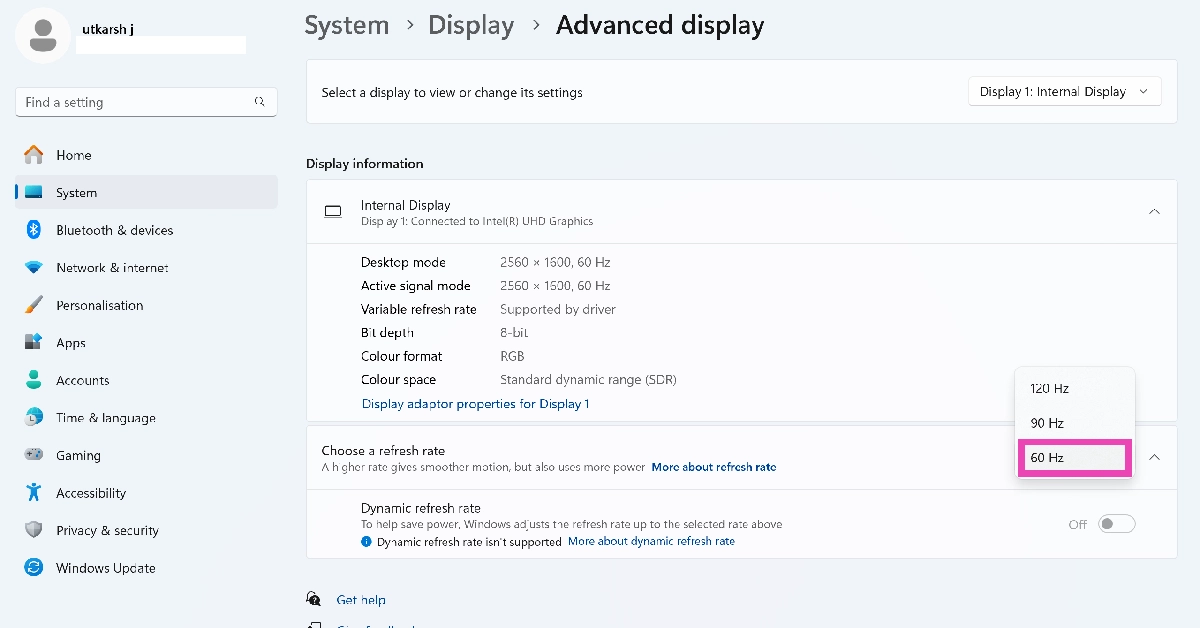Open Display adaptor properties for Display 1
The height and width of the screenshot is (628, 1200).
[475, 404]
